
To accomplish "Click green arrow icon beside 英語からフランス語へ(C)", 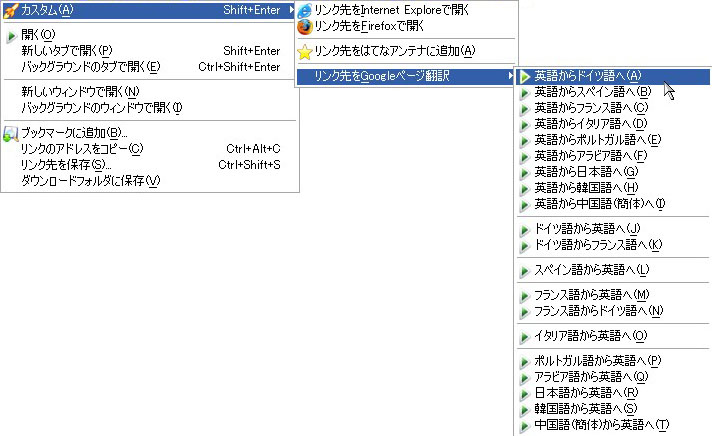I will pyautogui.click(x=525, y=109).
